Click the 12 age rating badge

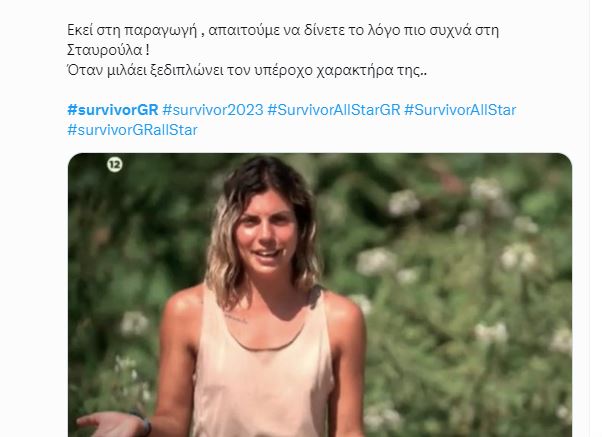click(114, 165)
